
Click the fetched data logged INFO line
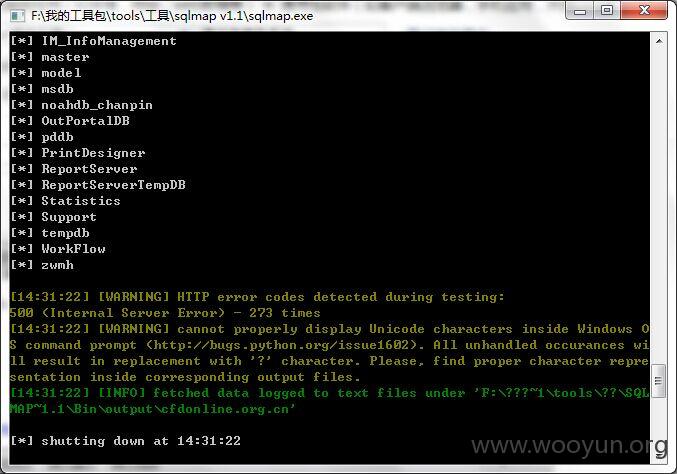pos(329,393)
